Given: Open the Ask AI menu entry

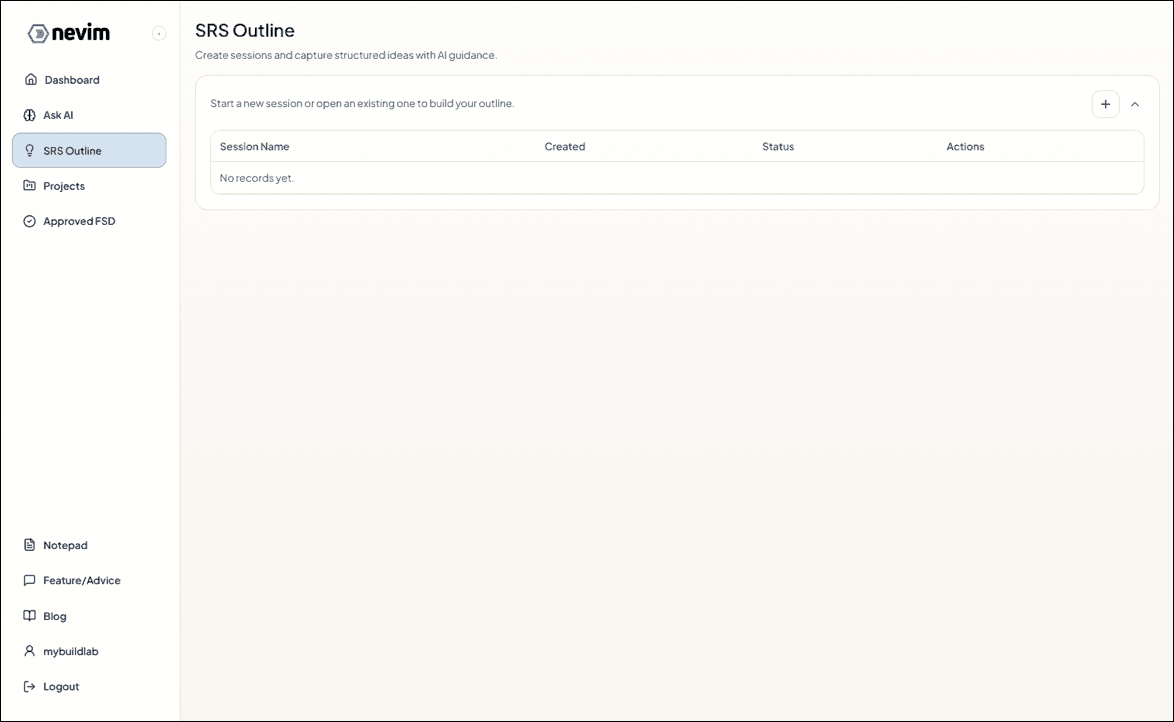Looking at the screenshot, I should point(60,115).
